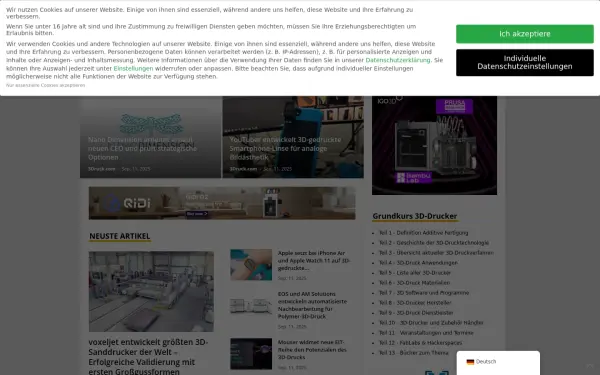This screenshot has height=375, width=600.
Task: Click the NEUSTE ARTIKEL heading
Action: pyautogui.click(x=120, y=236)
